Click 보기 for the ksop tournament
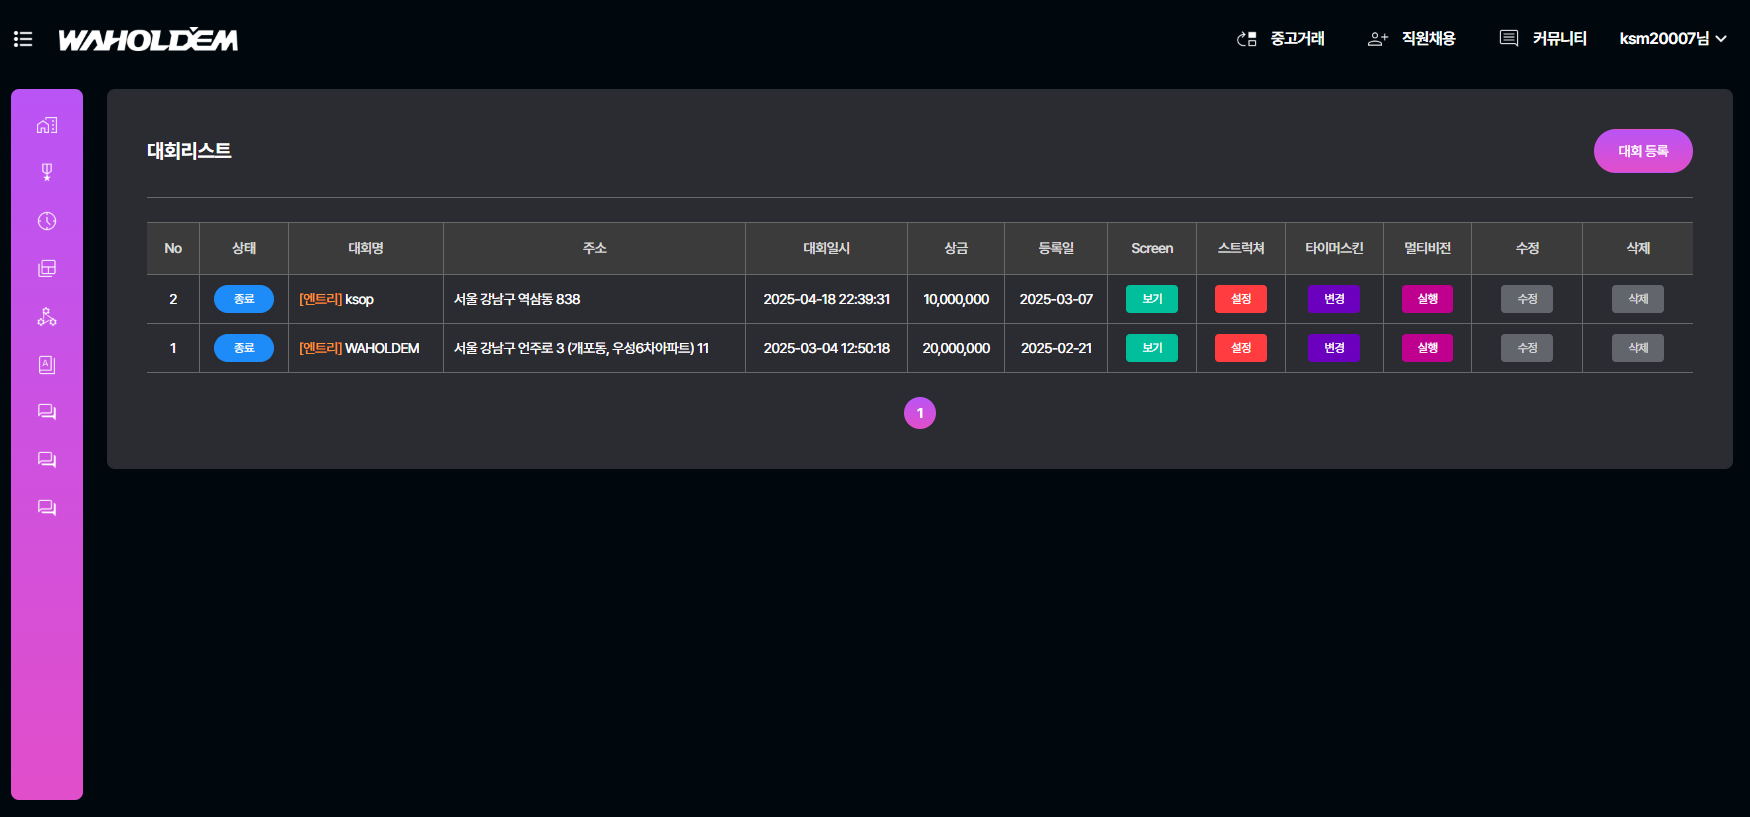This screenshot has height=817, width=1750. (x=1151, y=299)
